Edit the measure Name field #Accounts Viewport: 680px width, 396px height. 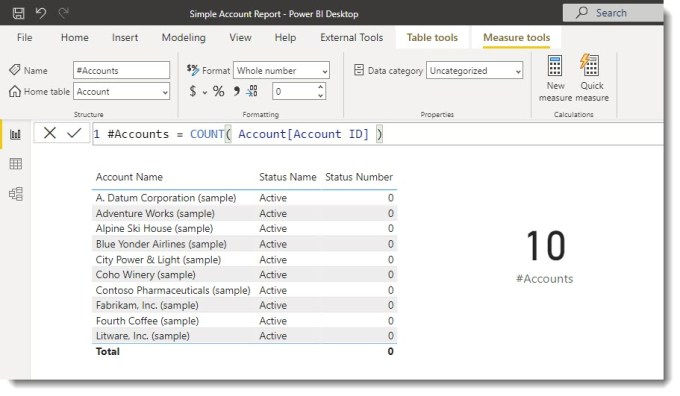pos(121,70)
